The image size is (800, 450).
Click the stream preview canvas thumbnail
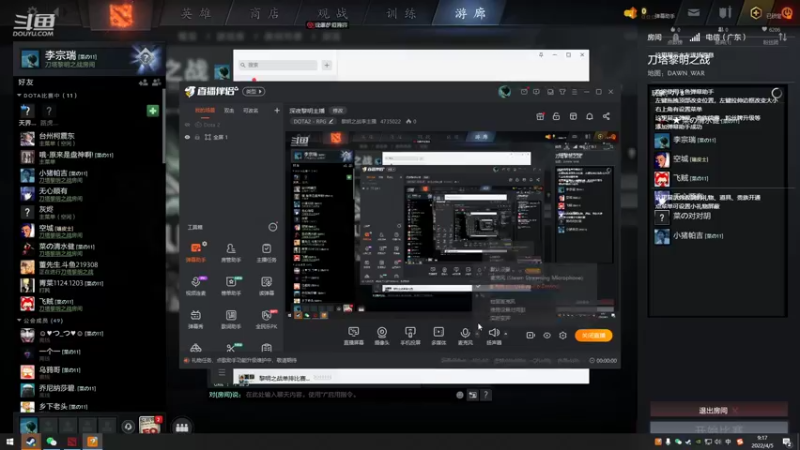(x=453, y=224)
